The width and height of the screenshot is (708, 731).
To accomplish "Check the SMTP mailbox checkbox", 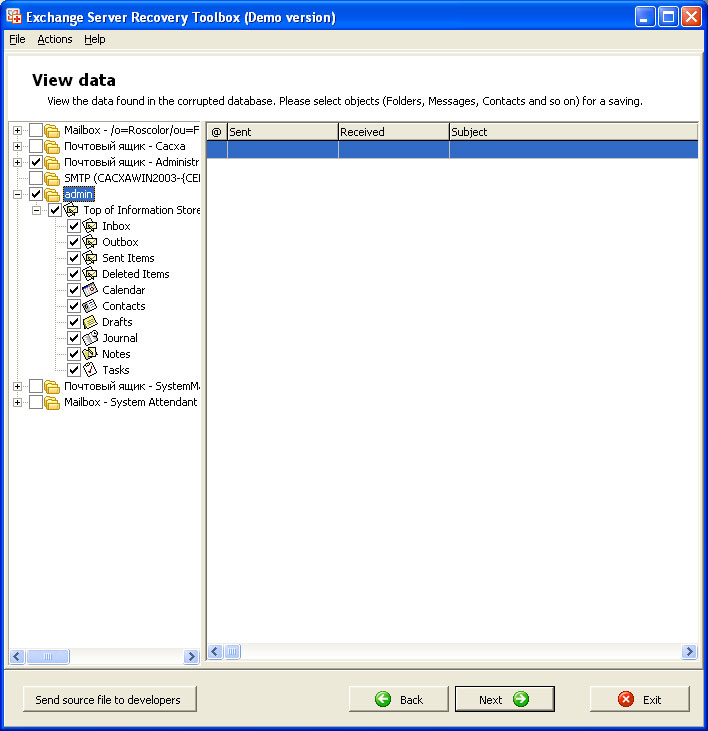I will coord(36,178).
